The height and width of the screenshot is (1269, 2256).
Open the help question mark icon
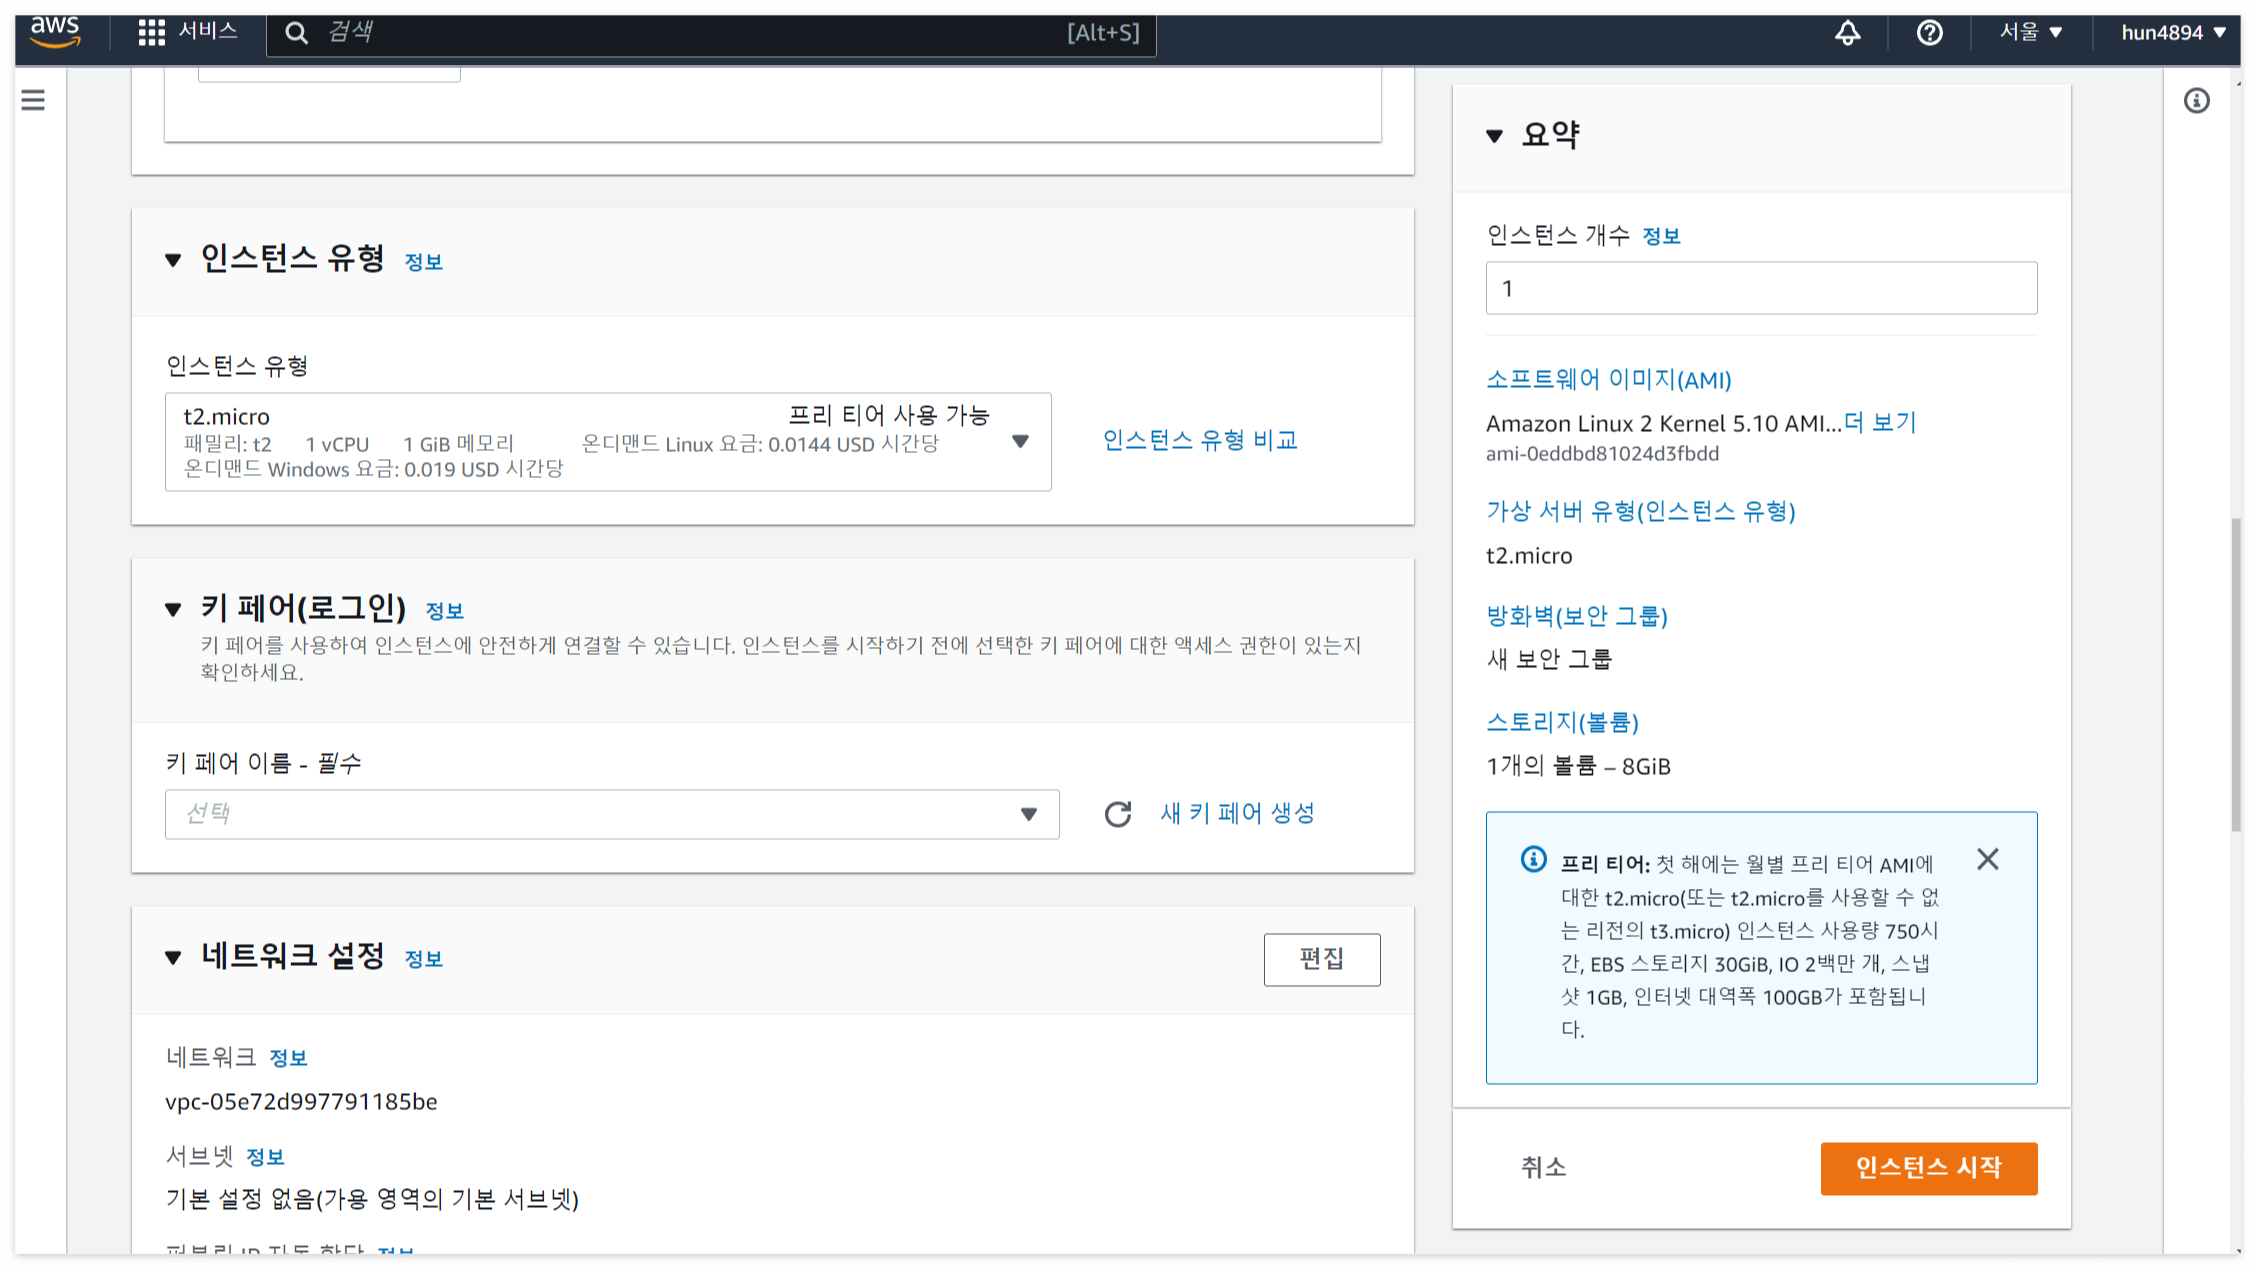click(1929, 33)
